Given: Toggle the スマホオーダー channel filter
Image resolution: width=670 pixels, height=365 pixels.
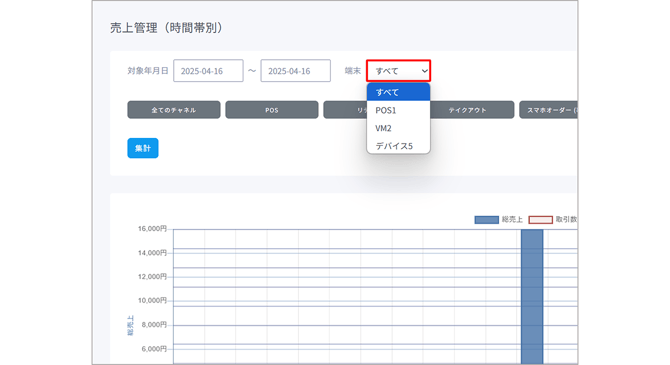Looking at the screenshot, I should pyautogui.click(x=548, y=110).
